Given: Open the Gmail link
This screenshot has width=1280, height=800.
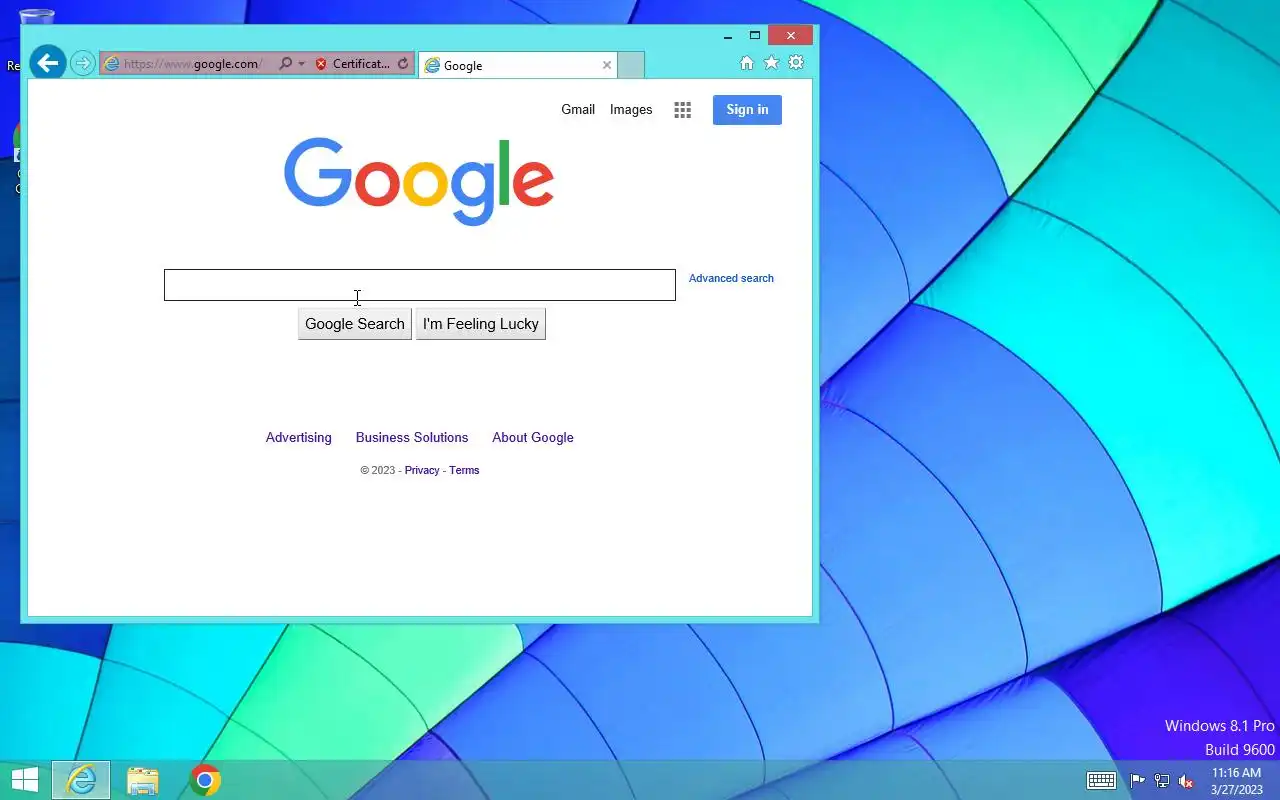Looking at the screenshot, I should (578, 110).
